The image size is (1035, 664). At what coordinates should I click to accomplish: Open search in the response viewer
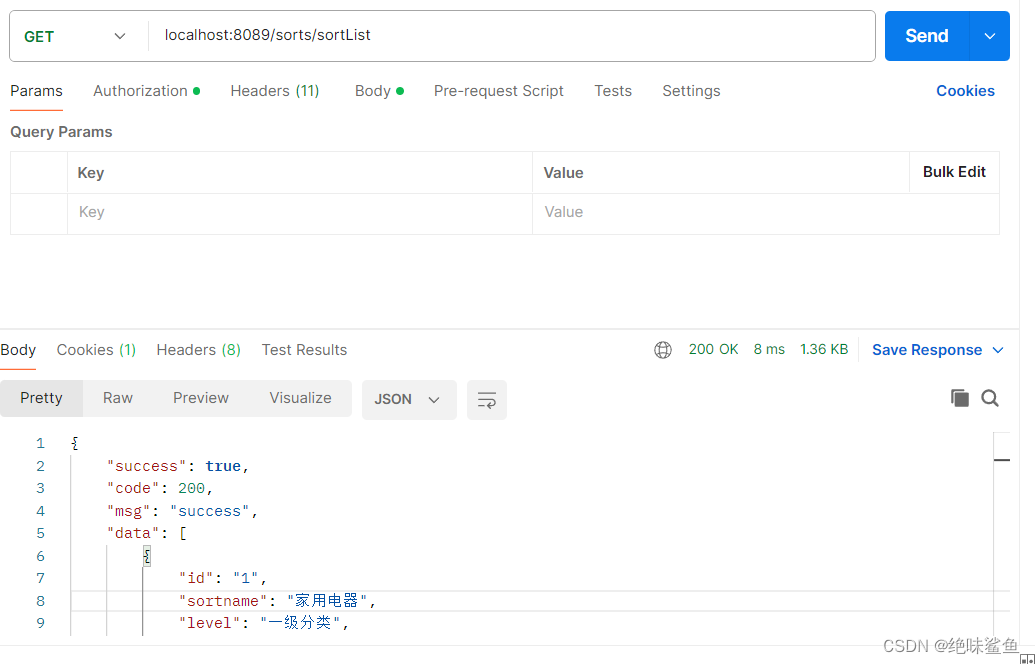click(x=990, y=398)
